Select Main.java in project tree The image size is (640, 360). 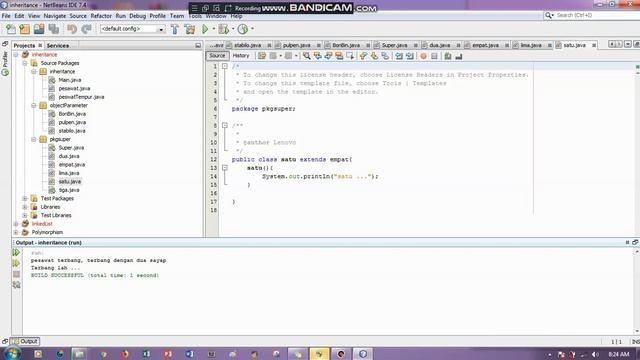click(69, 80)
